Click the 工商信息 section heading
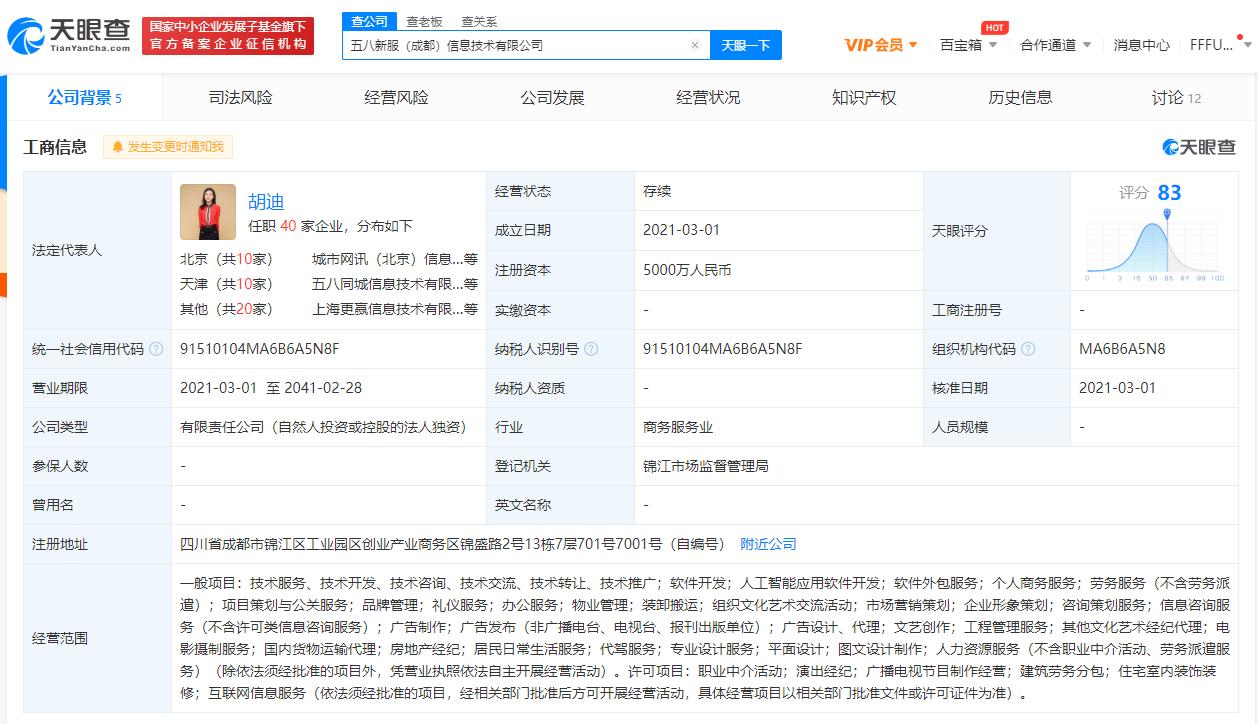 (x=55, y=147)
